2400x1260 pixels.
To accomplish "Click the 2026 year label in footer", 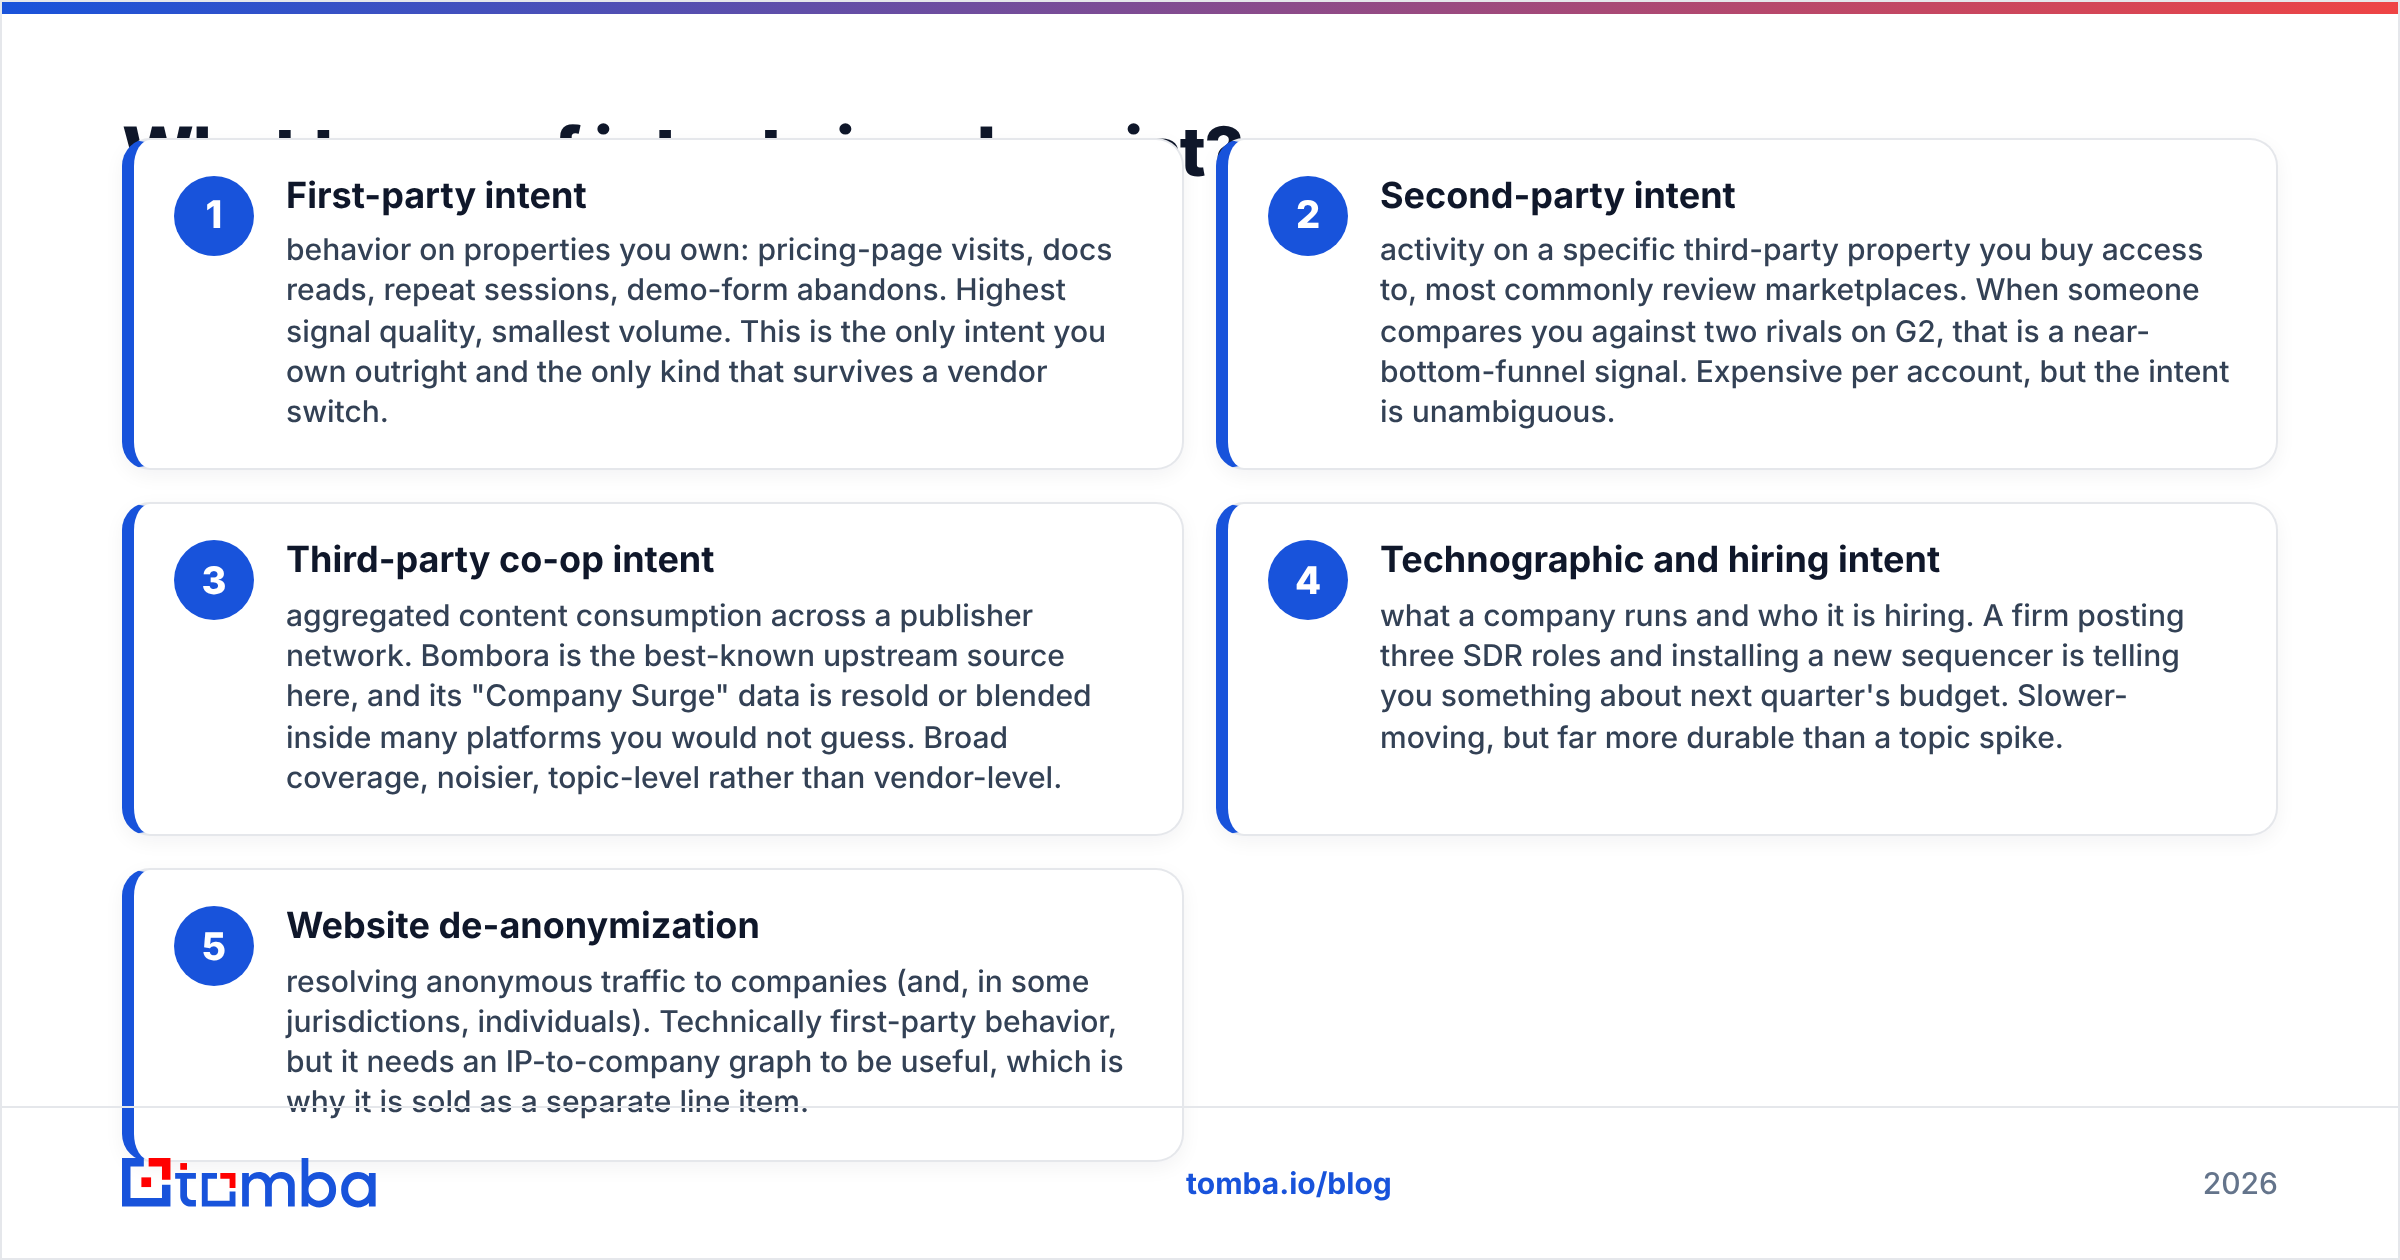I will tap(2240, 1184).
